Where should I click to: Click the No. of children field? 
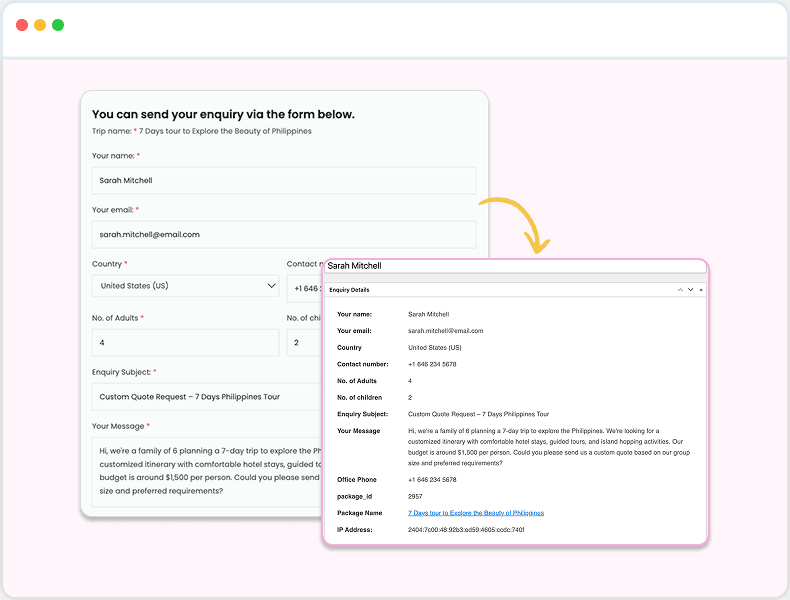point(304,343)
